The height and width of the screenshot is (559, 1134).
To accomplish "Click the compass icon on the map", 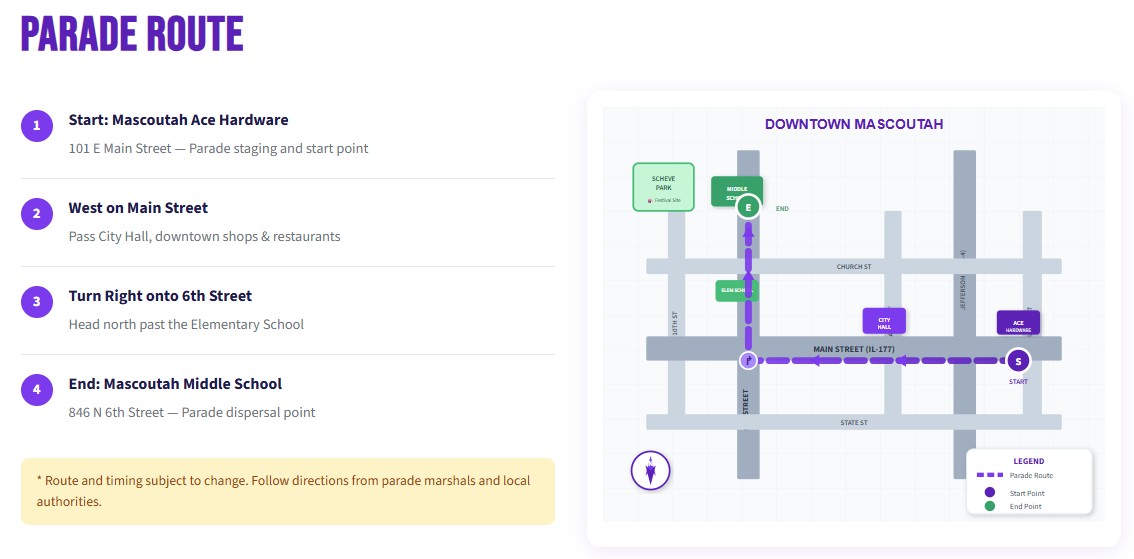I will [x=651, y=470].
